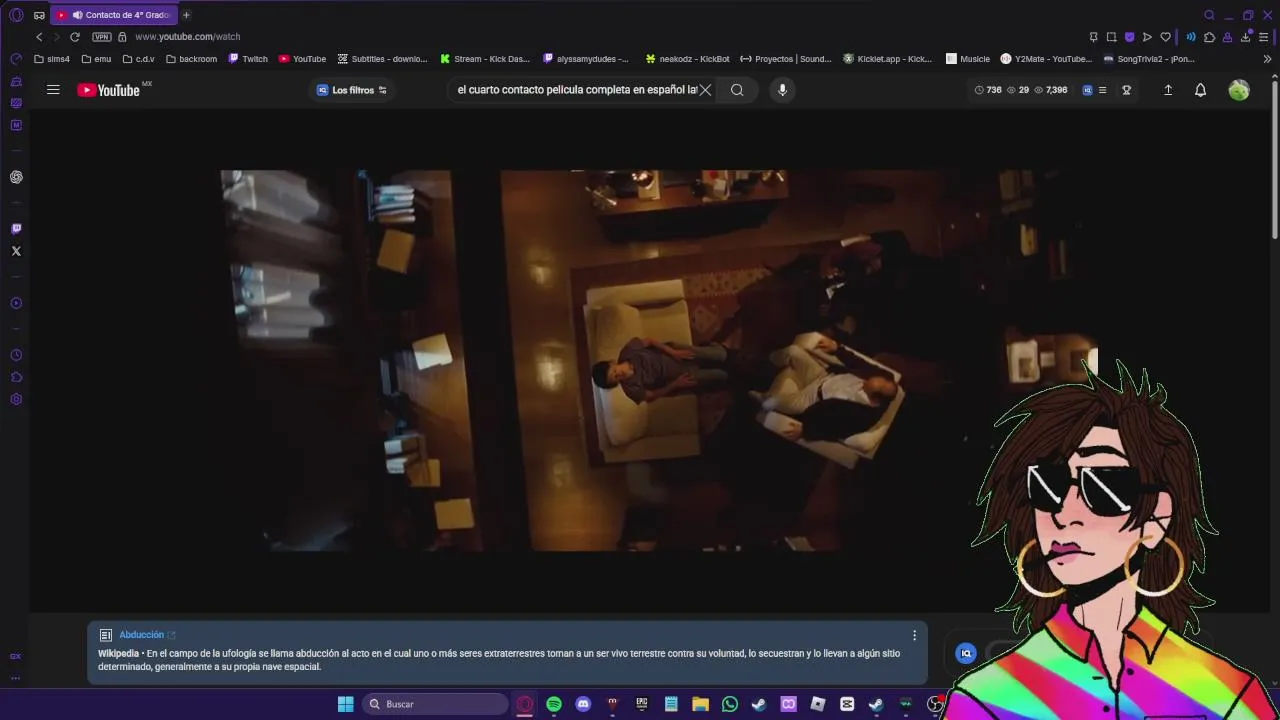Click the pin icon in address bar

coord(1093,37)
